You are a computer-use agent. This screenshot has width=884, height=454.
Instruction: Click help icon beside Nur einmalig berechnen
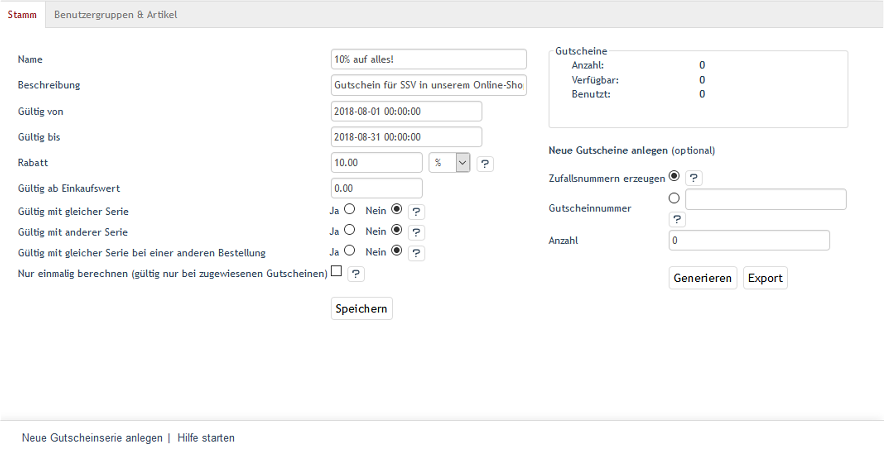point(355,273)
